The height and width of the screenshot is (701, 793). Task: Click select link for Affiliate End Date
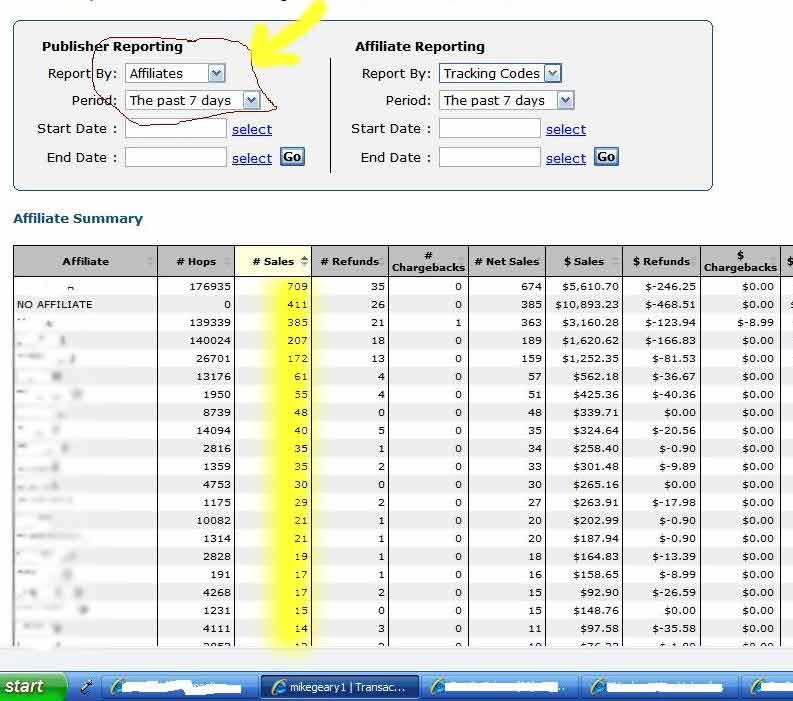565,158
